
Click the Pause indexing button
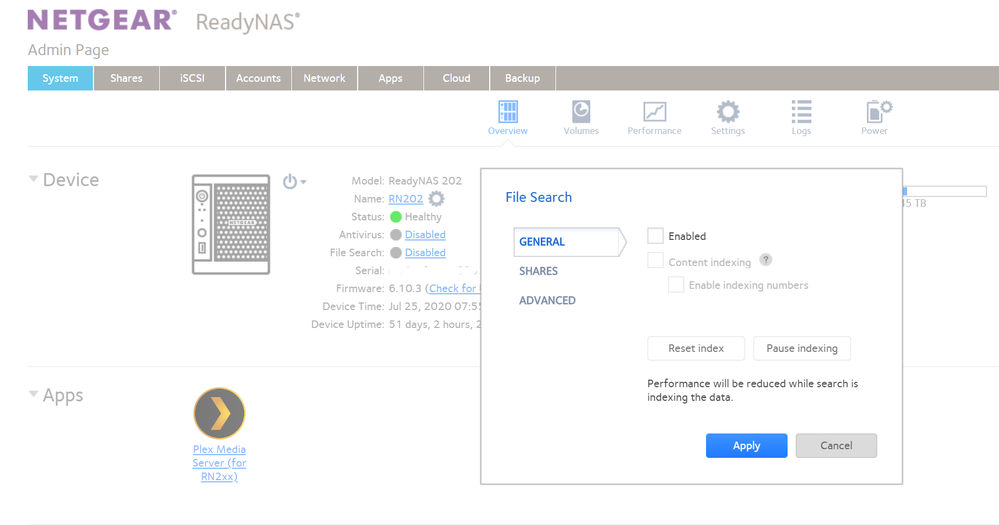[801, 349]
